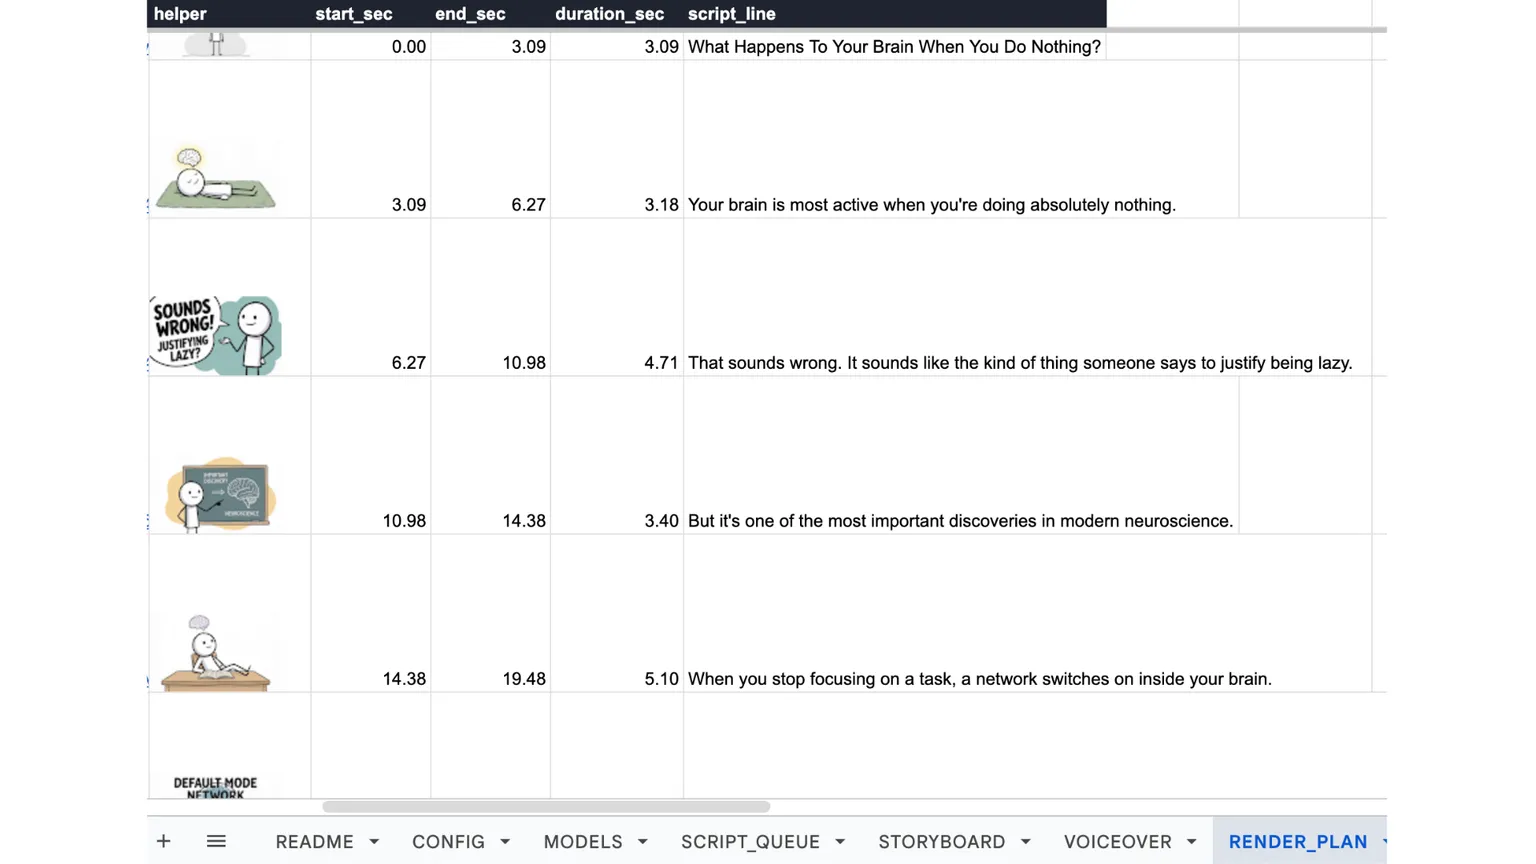1536x864 pixels.
Task: Select duration_sec cell with value 3.18
Action: point(617,139)
